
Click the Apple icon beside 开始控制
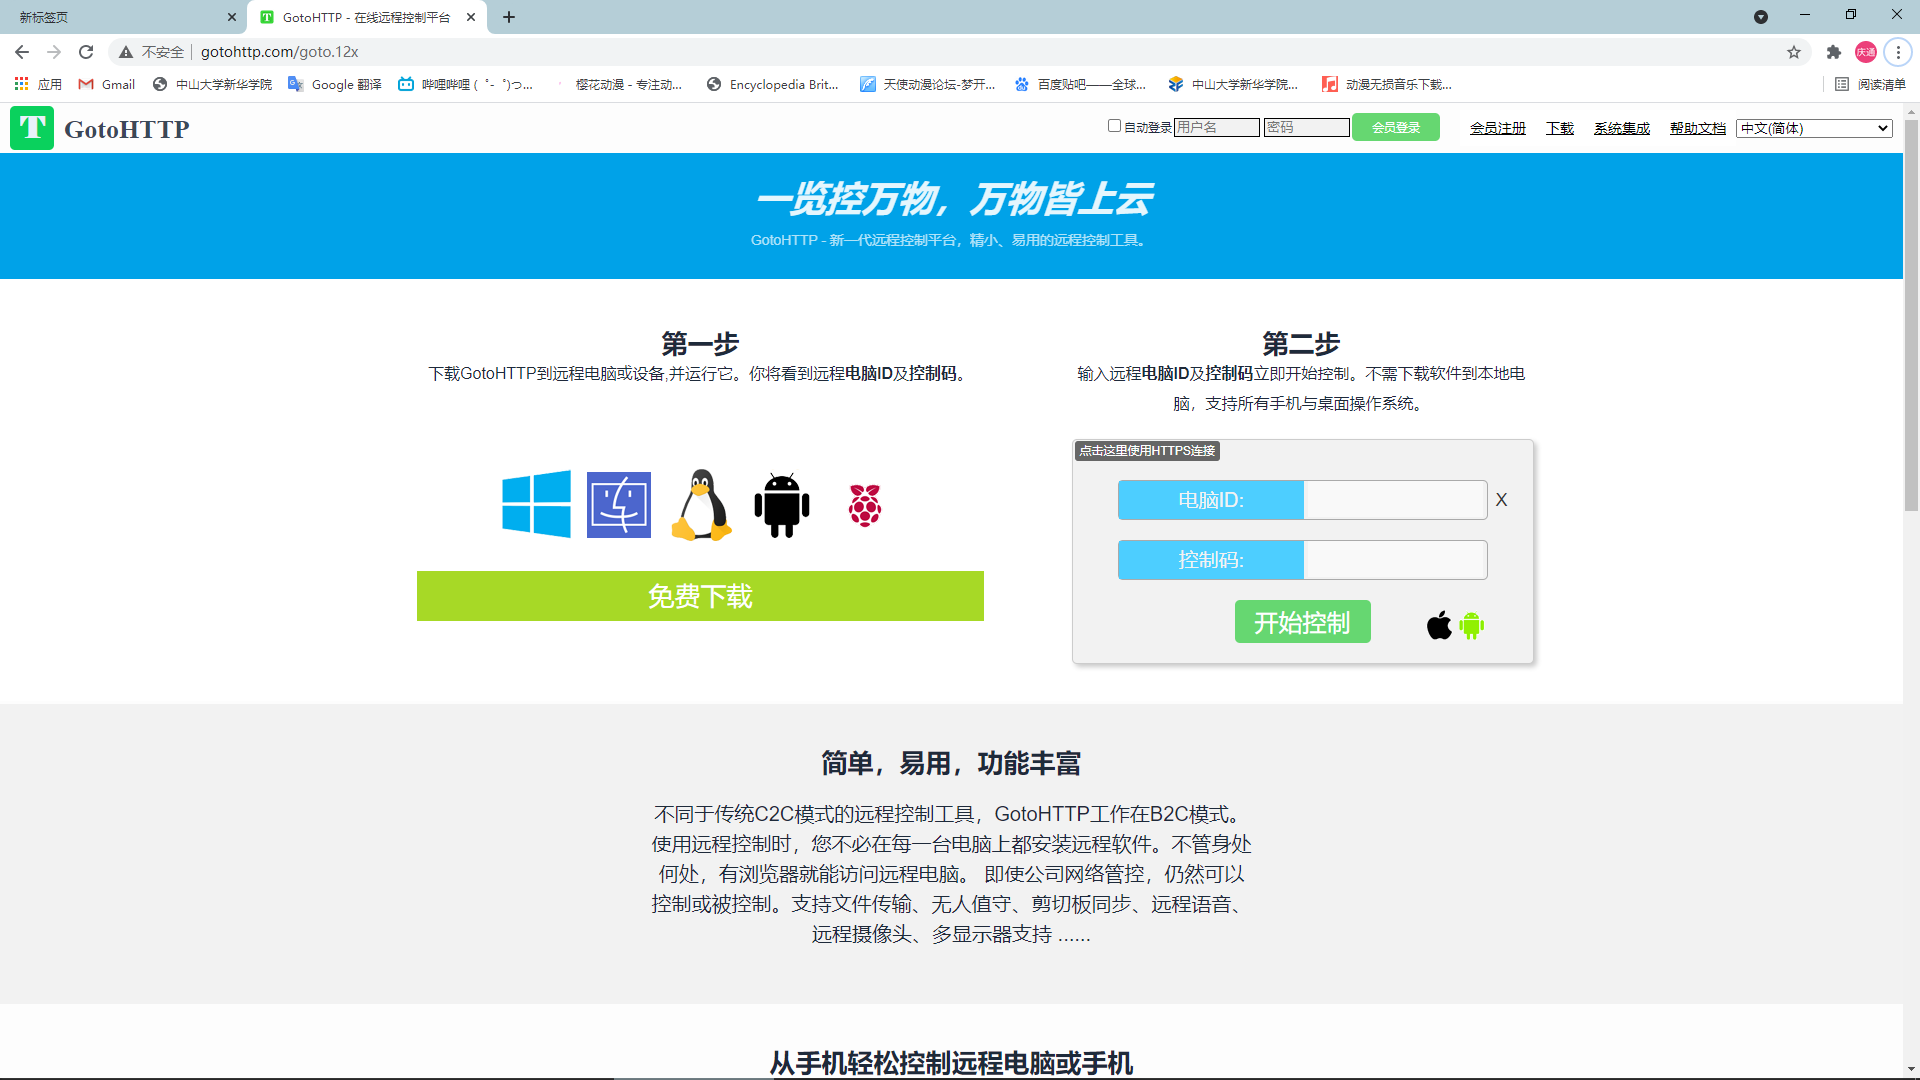[1438, 625]
